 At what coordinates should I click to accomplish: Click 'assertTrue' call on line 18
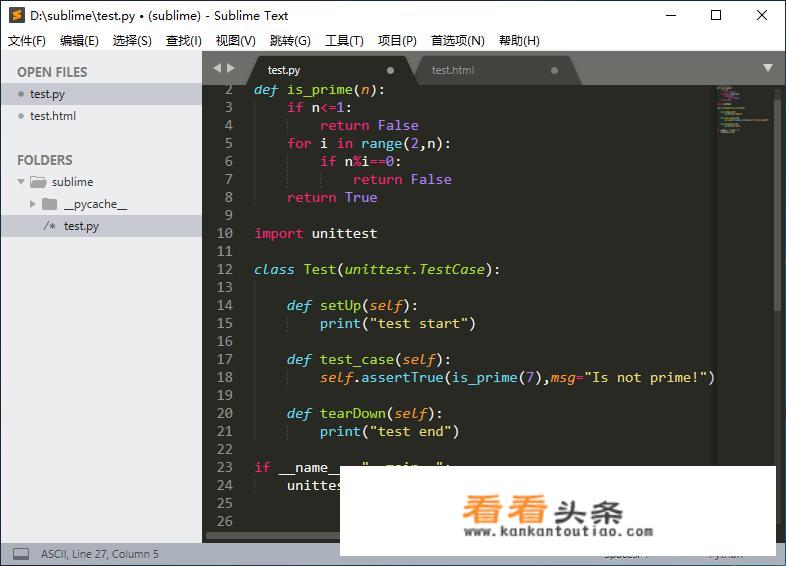(x=402, y=378)
